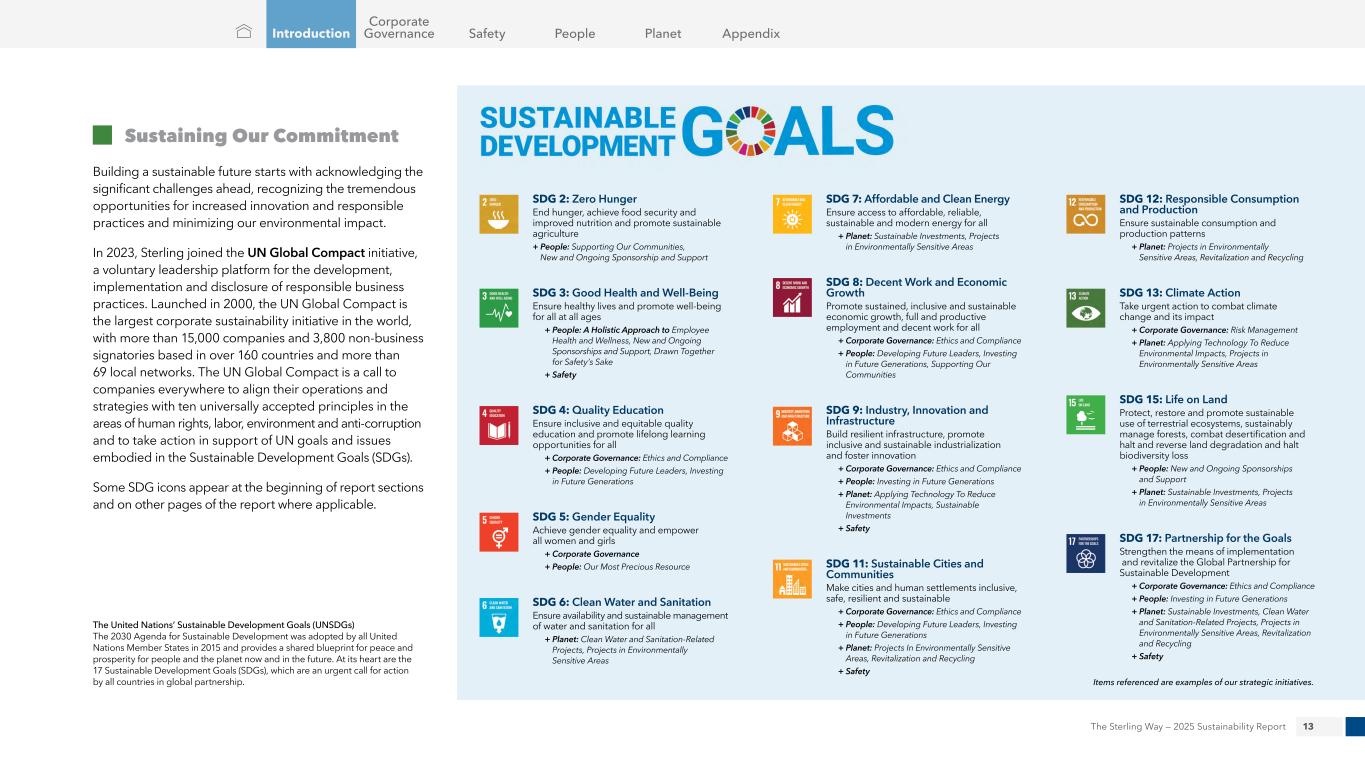The image size is (1365, 768).
Task: Click the 'Corporate Governance: Risk Management' line
Action: (x=1215, y=329)
